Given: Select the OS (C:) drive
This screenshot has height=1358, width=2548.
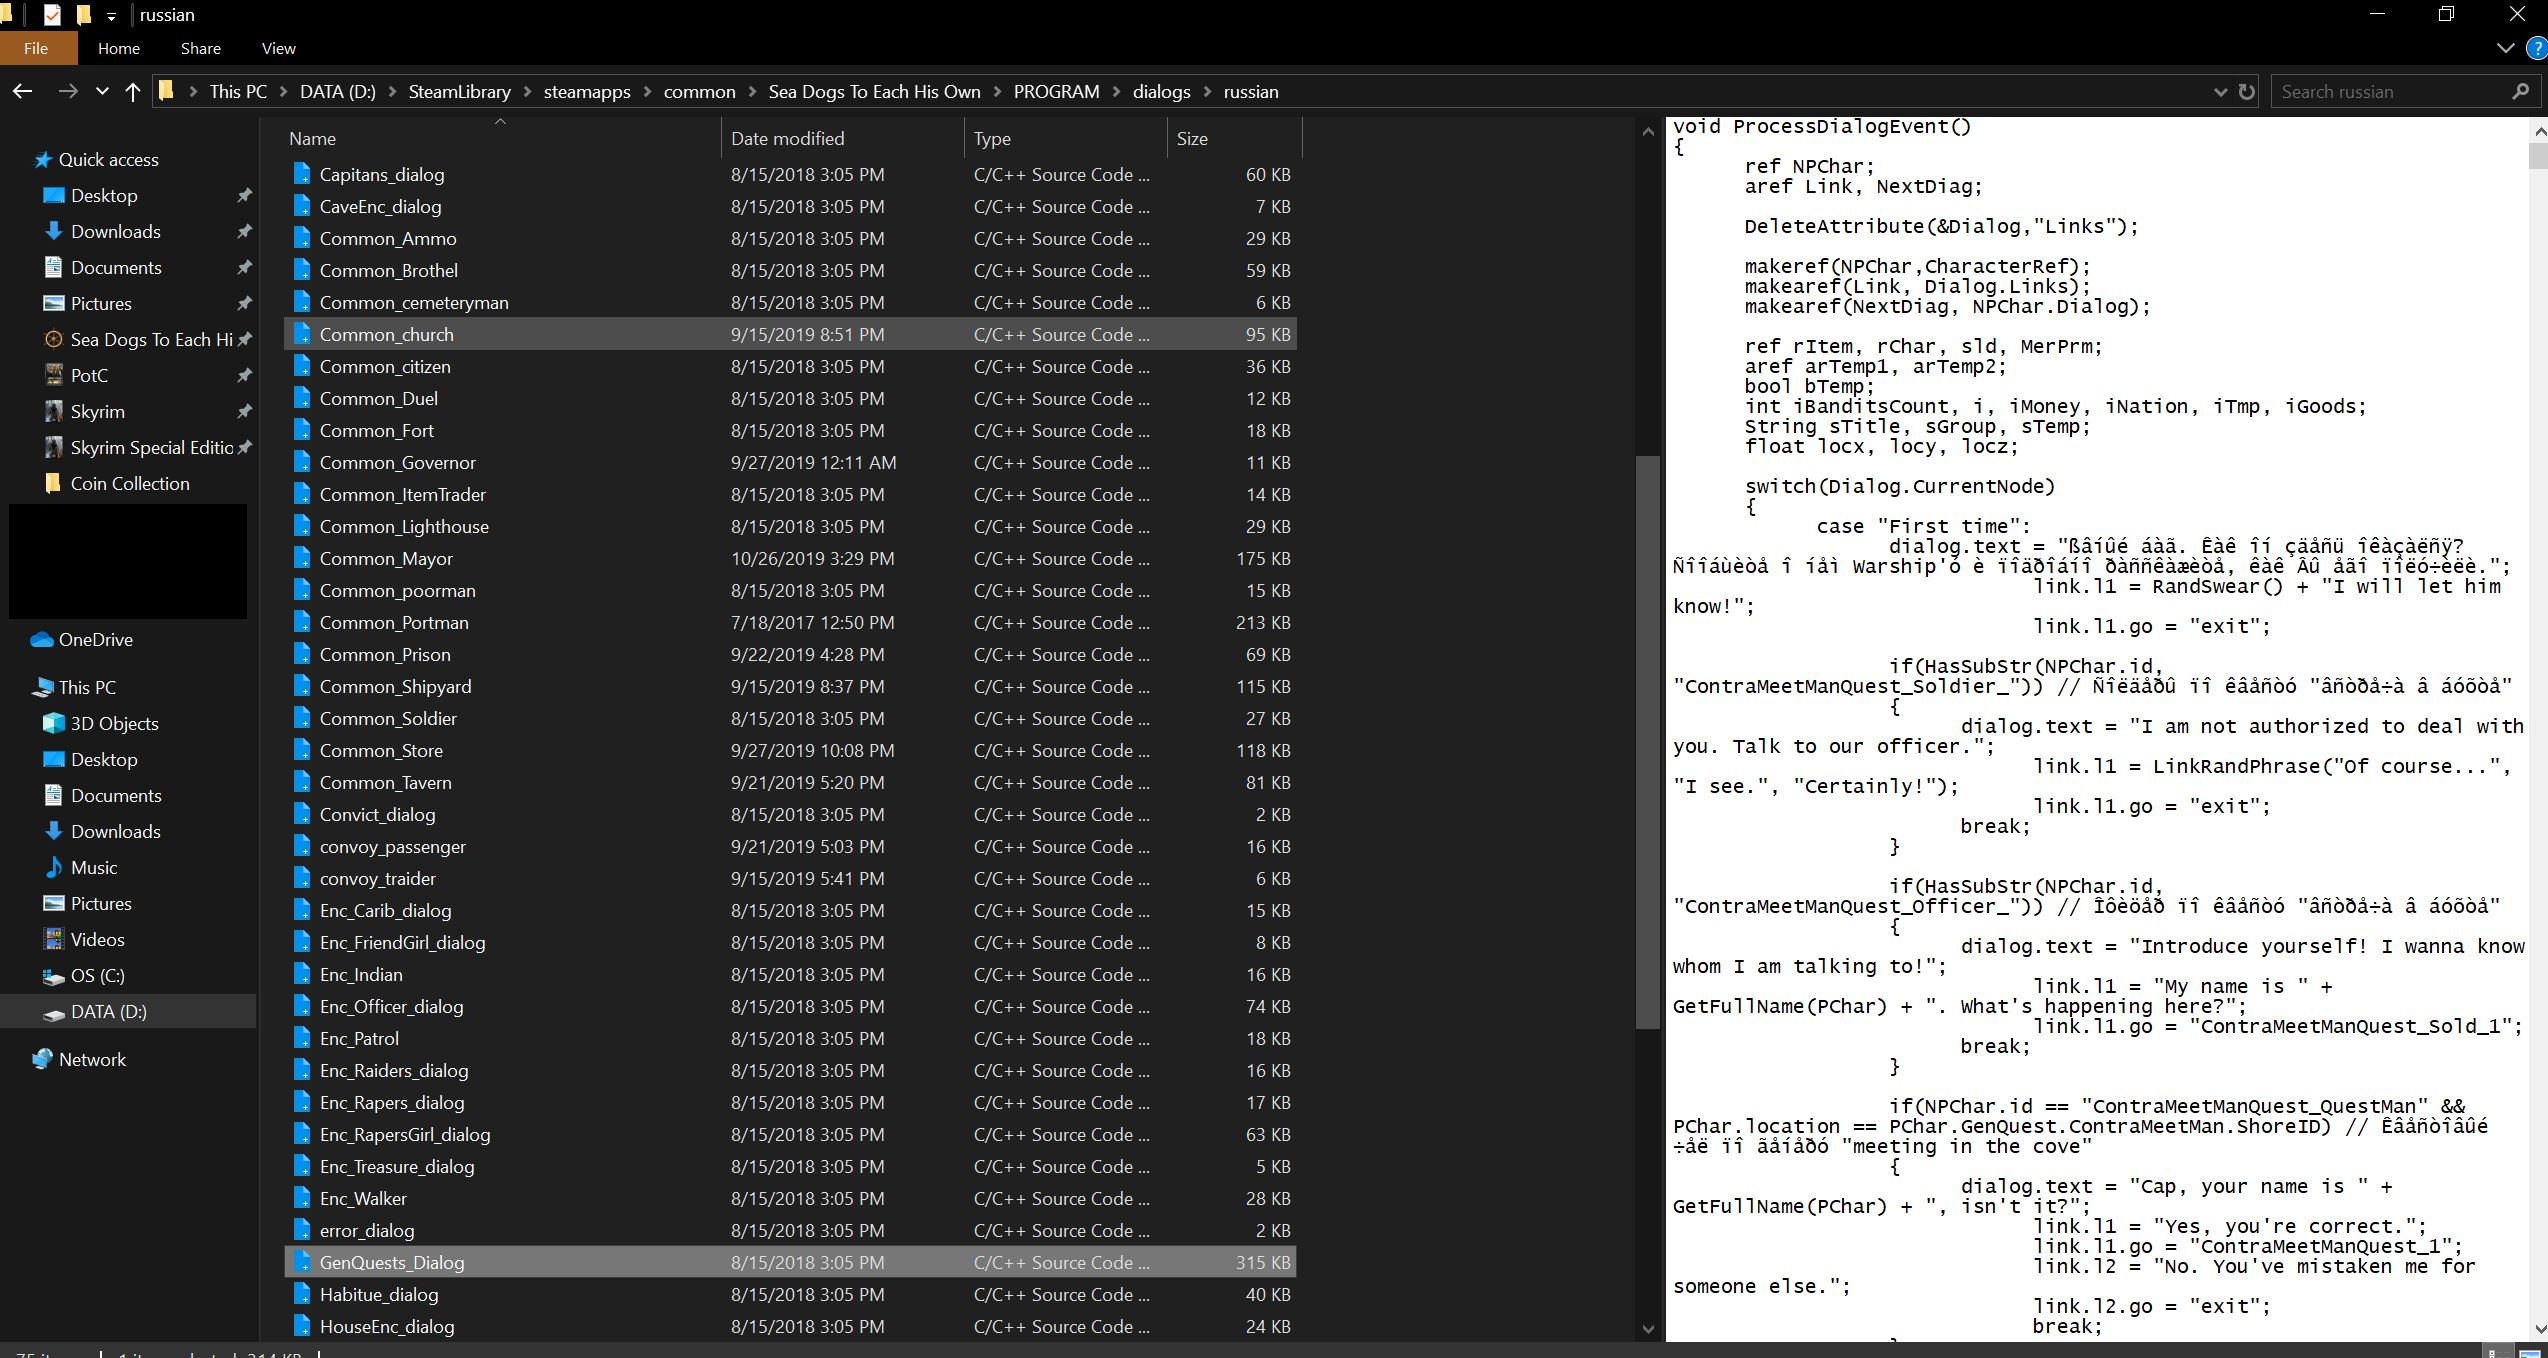Looking at the screenshot, I should click(x=97, y=975).
